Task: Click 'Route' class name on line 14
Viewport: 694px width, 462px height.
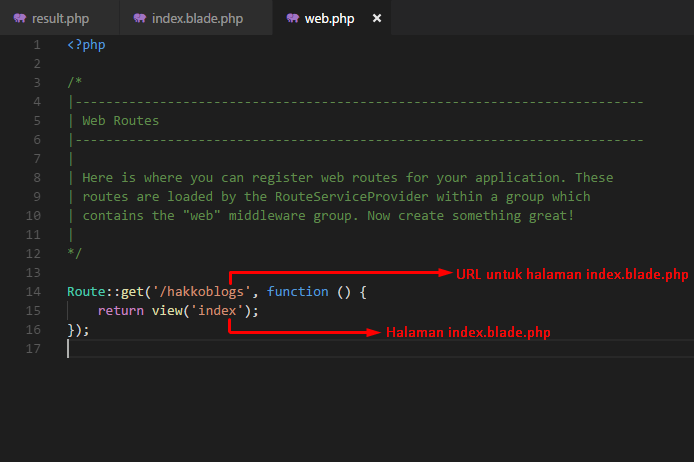Action: click(x=86, y=292)
